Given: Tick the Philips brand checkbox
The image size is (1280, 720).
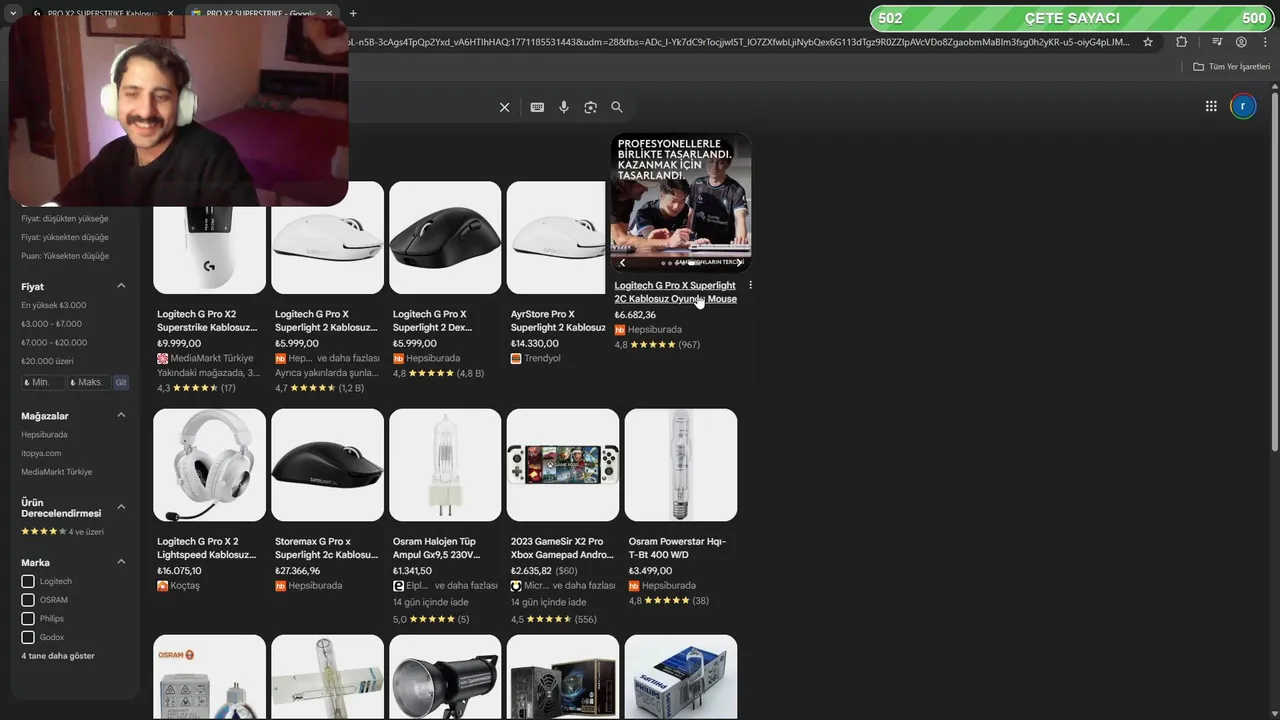Looking at the screenshot, I should coord(28,619).
